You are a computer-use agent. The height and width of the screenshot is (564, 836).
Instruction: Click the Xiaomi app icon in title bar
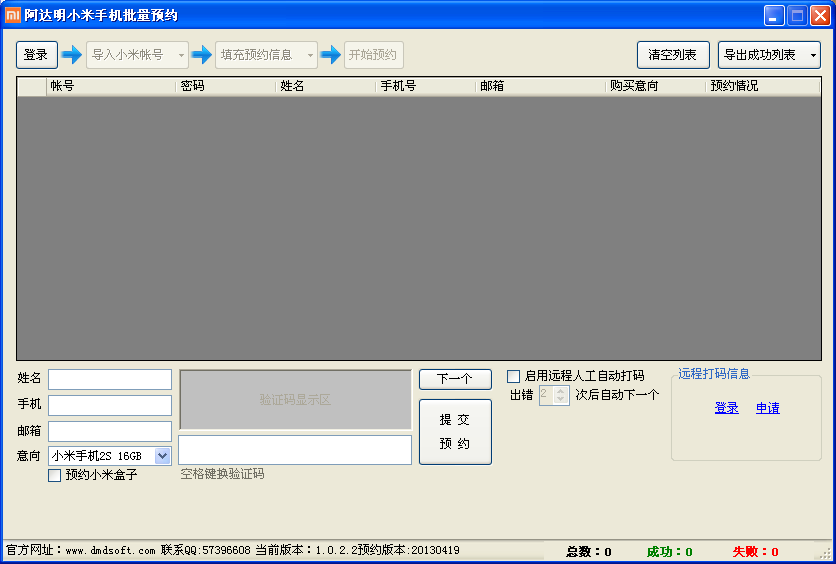pyautogui.click(x=12, y=15)
